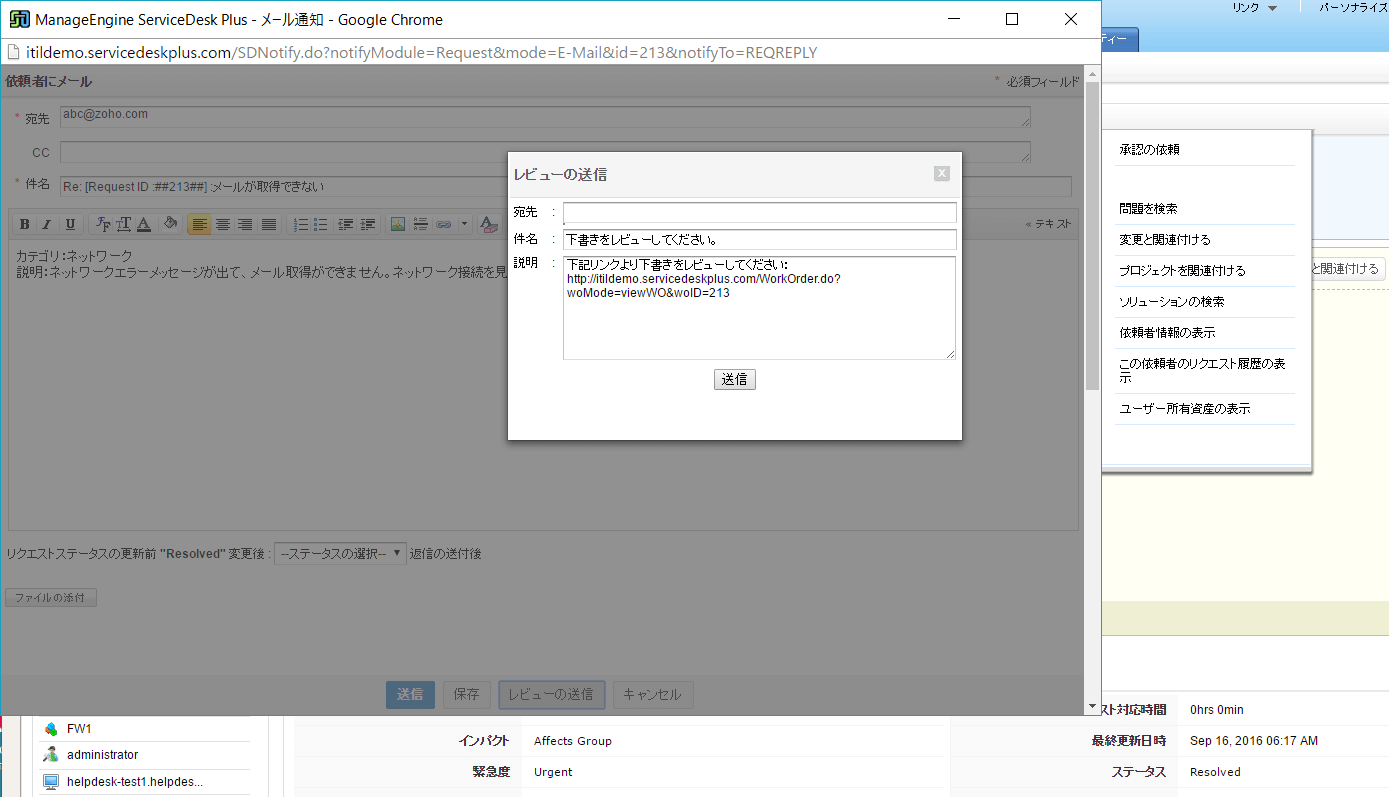Choose プロジェクトを関連付ける in the actions menu
Viewport: 1389px width, 797px height.
tap(1182, 271)
